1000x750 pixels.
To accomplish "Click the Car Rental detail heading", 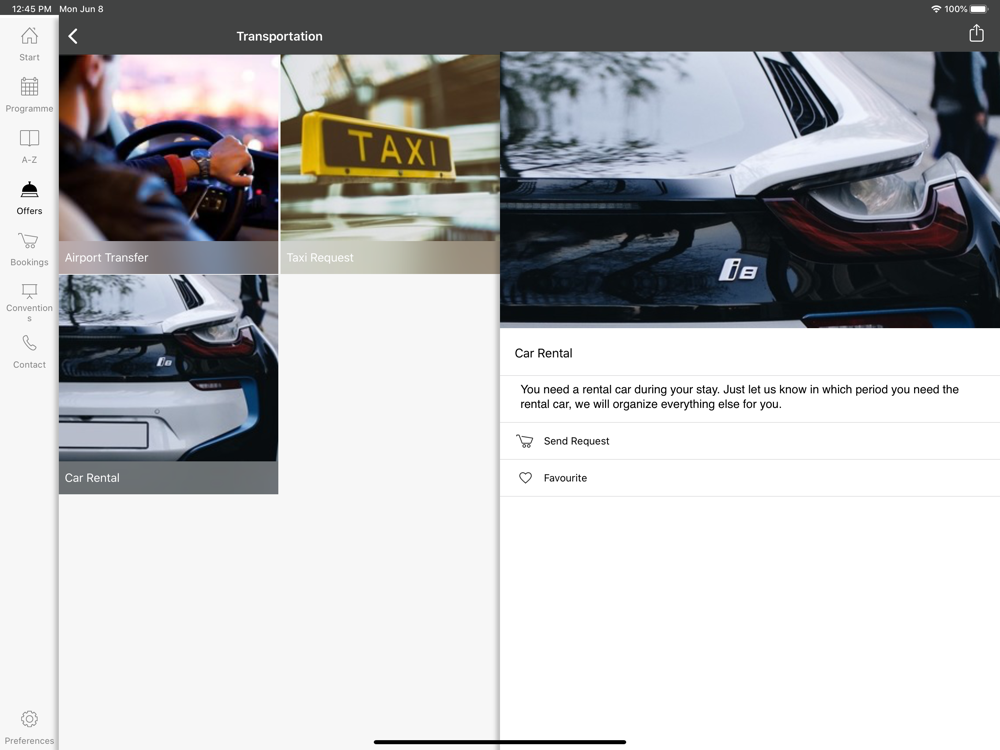I will (543, 353).
